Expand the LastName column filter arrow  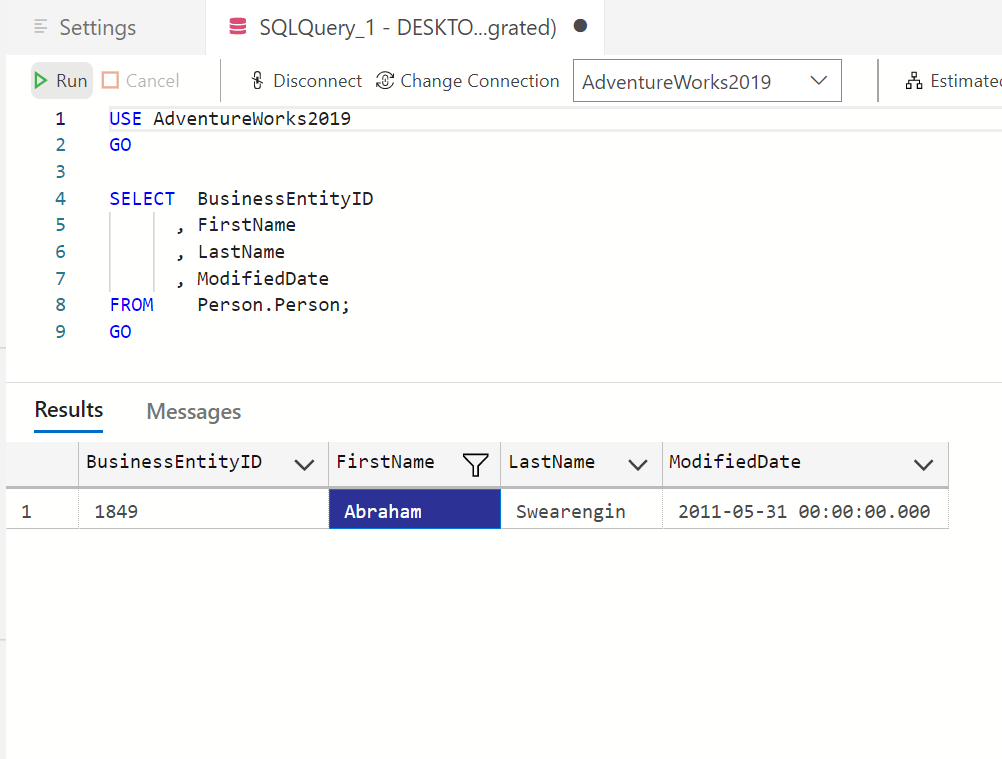point(636,464)
